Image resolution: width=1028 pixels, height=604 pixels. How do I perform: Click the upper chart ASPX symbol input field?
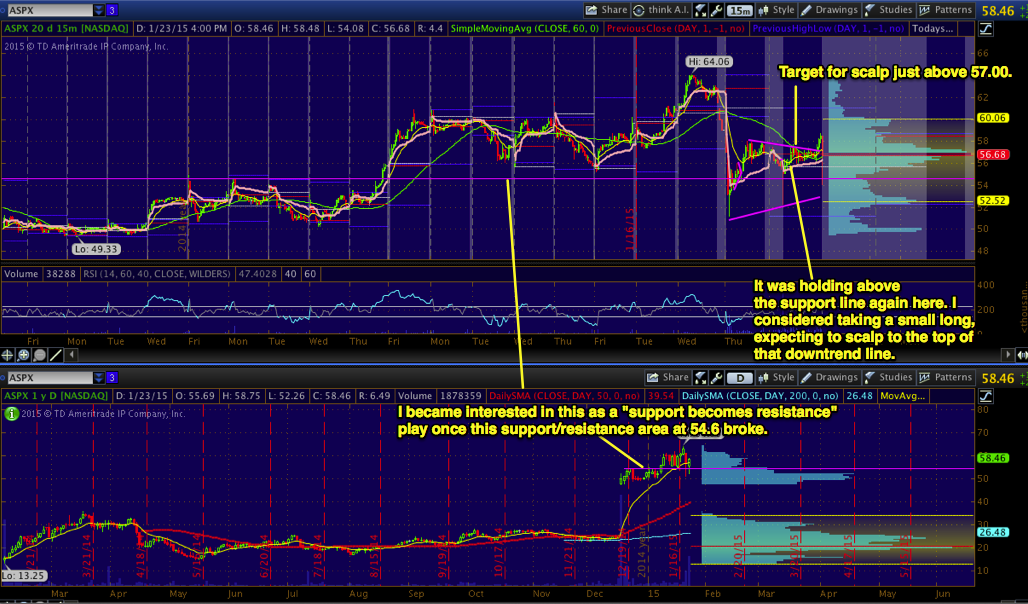(x=47, y=10)
